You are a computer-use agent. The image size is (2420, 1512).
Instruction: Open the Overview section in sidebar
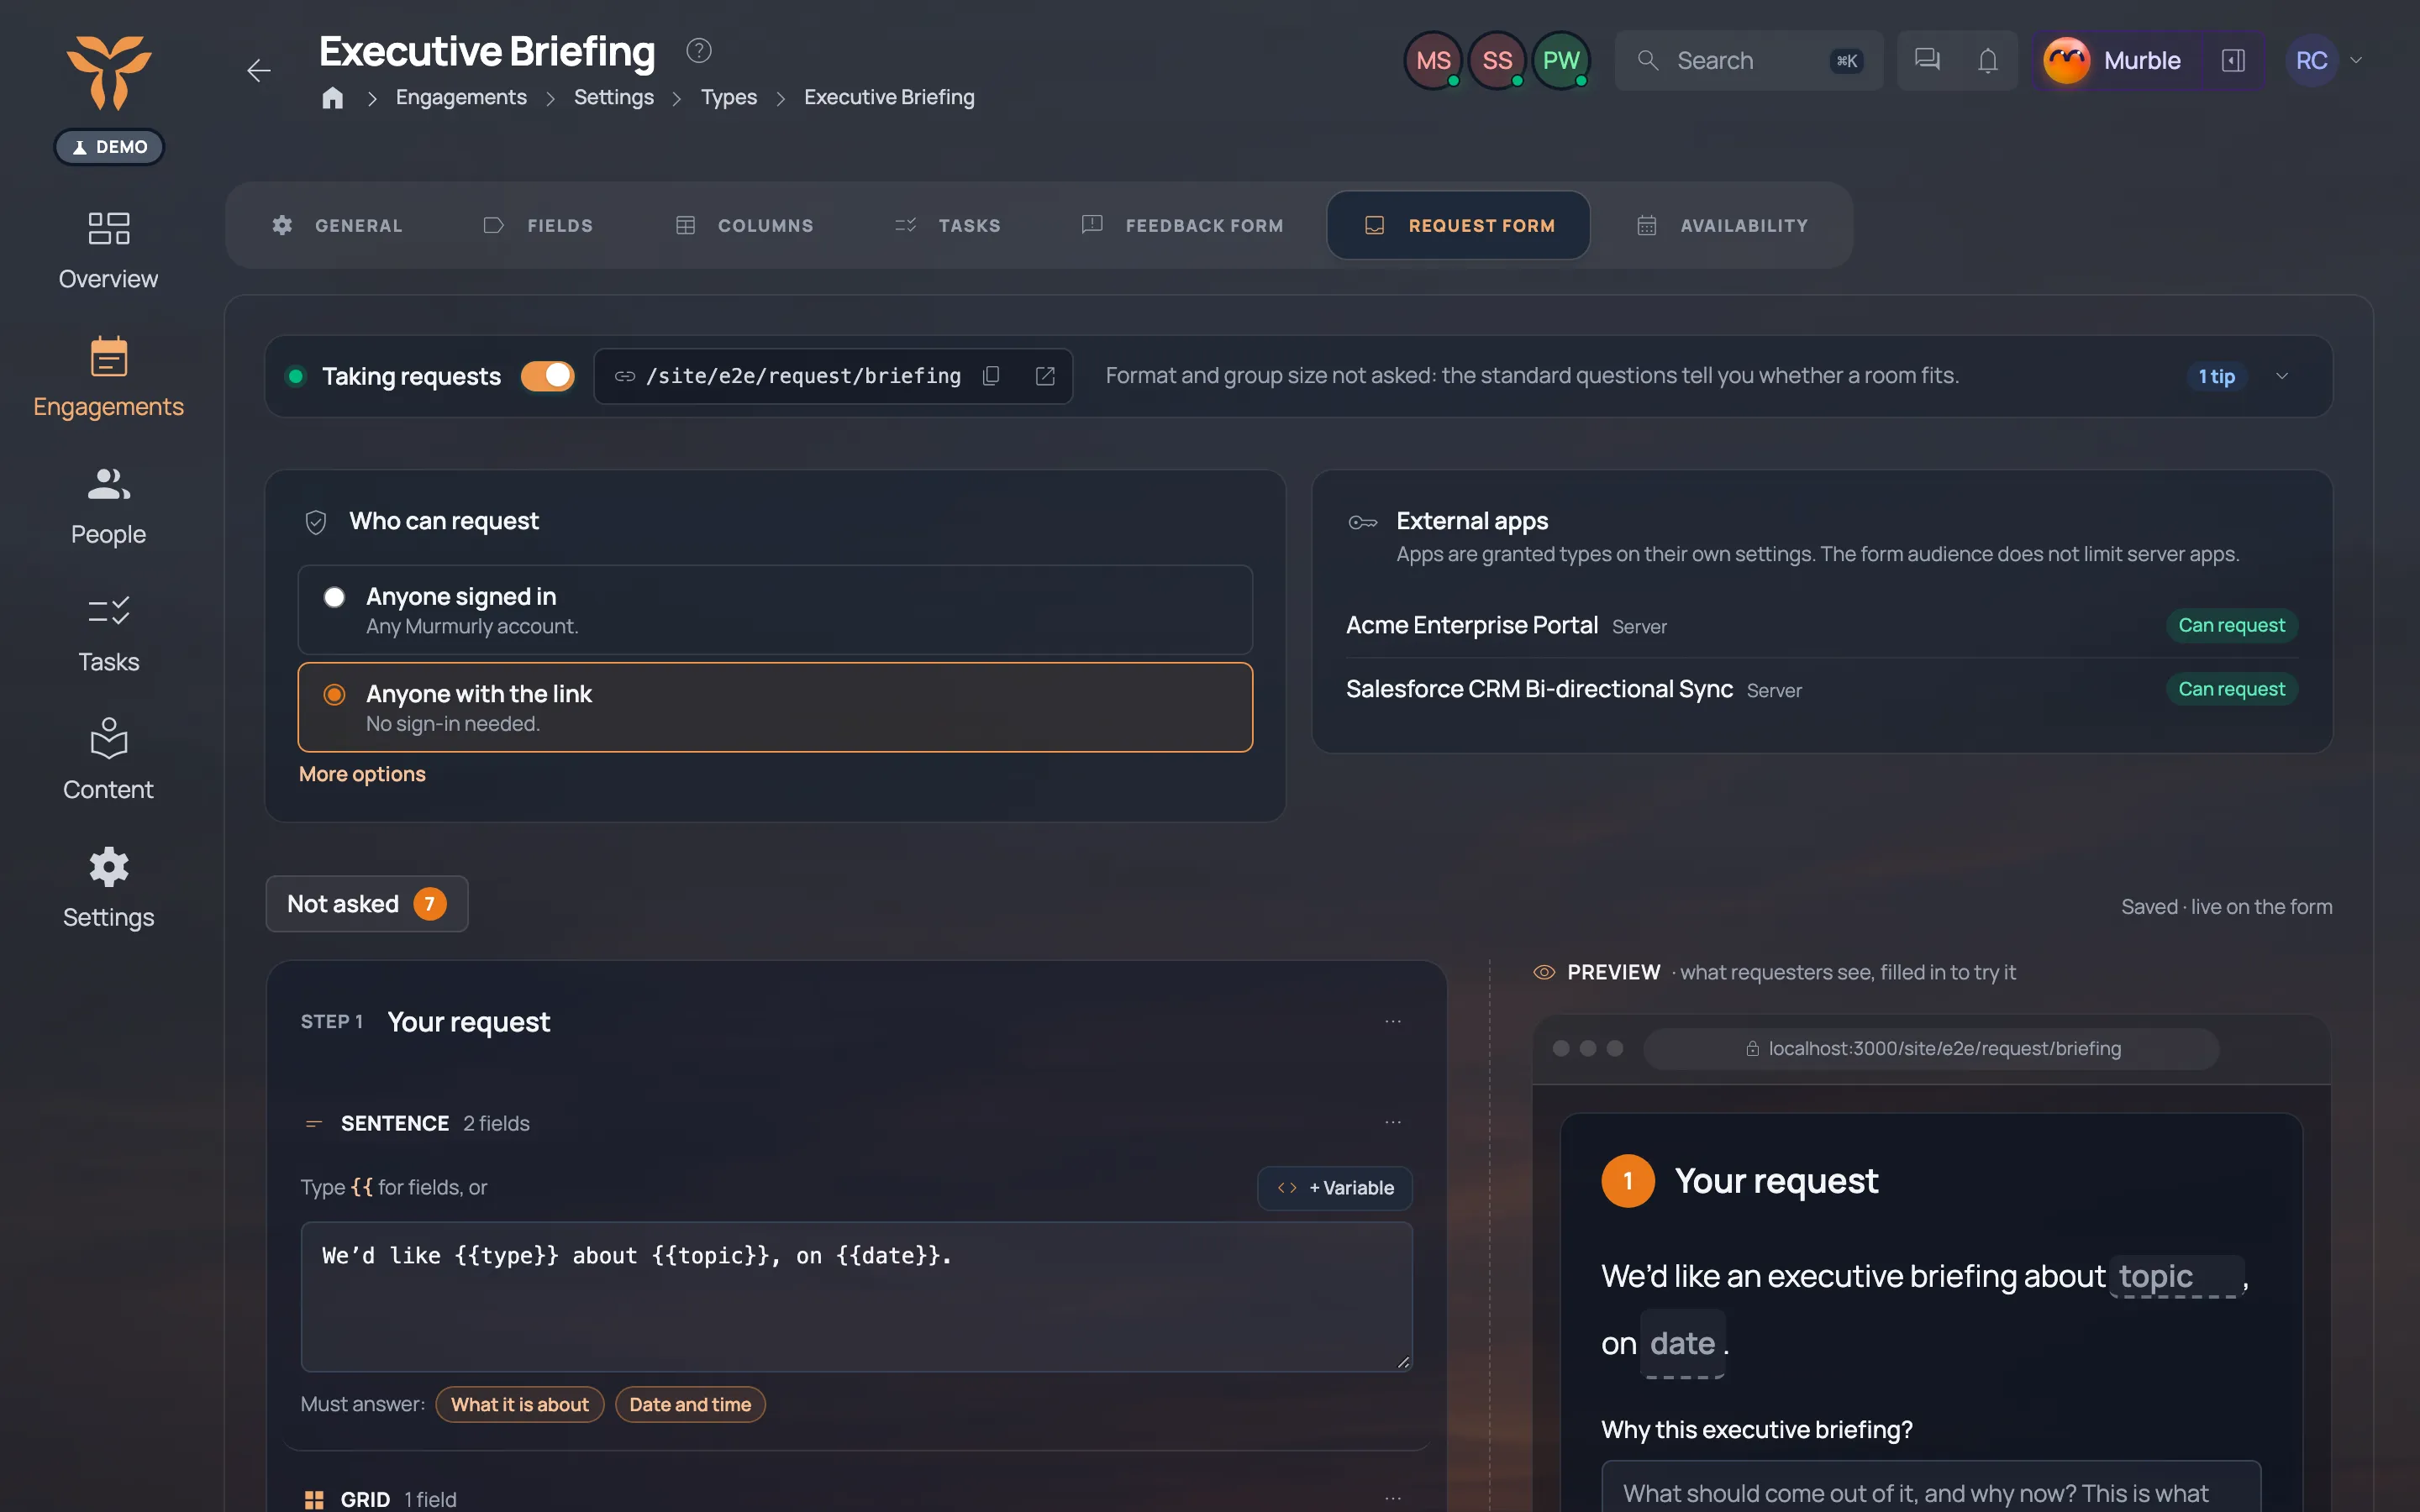tap(108, 250)
